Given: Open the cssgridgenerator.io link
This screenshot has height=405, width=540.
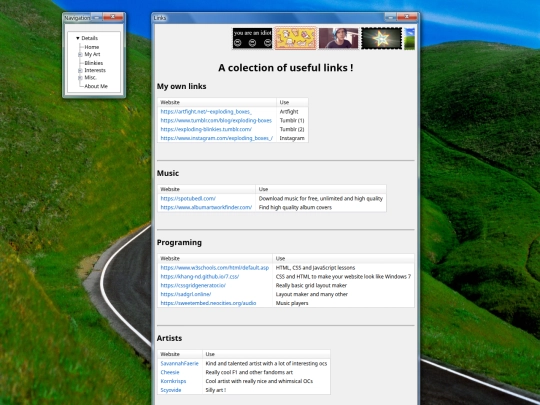Looking at the screenshot, I should [193, 285].
